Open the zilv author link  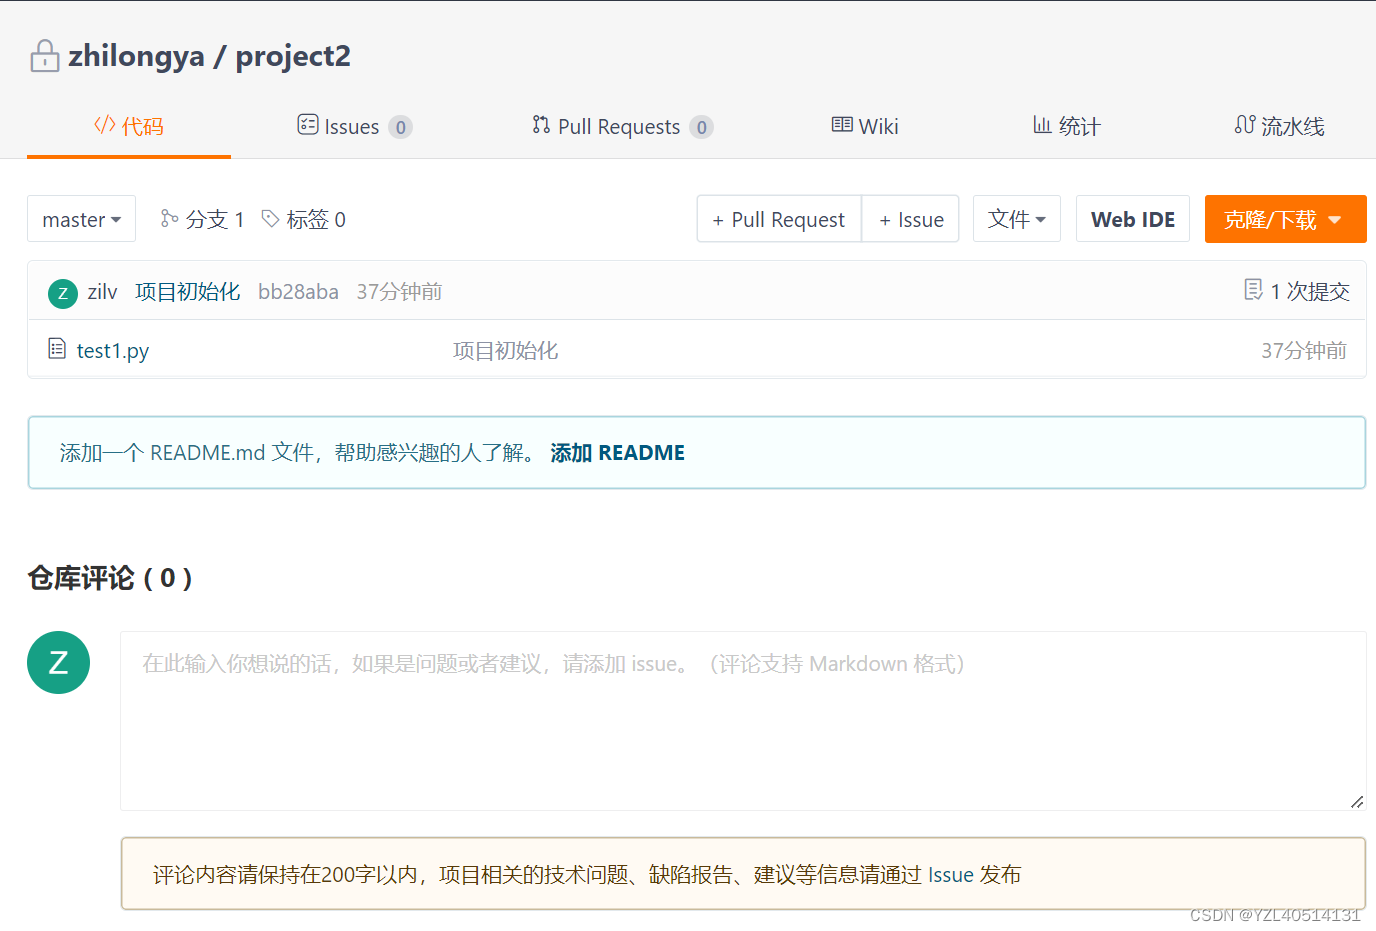click(x=102, y=292)
